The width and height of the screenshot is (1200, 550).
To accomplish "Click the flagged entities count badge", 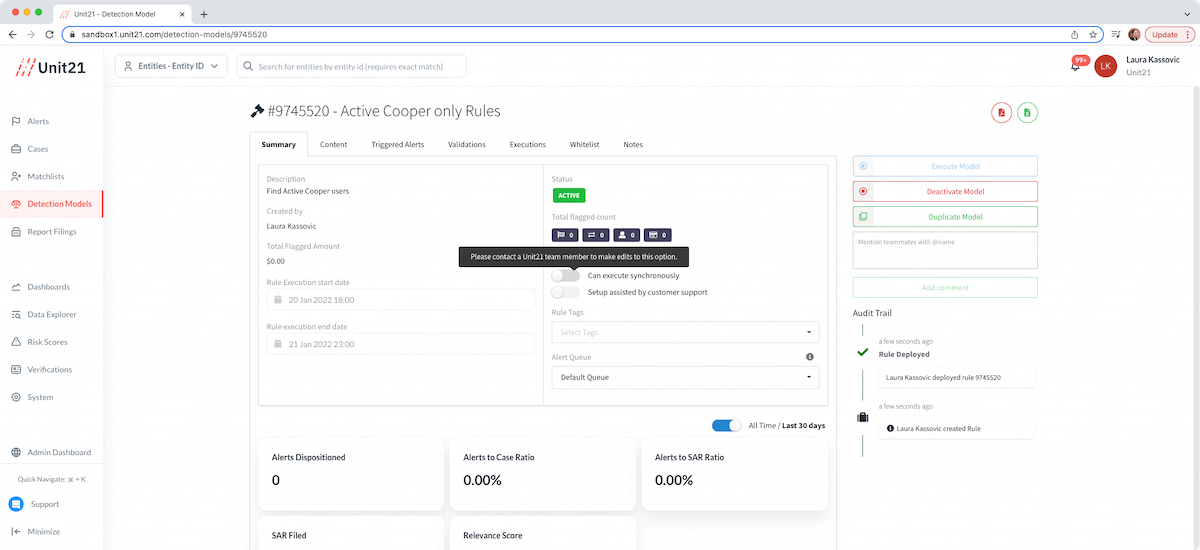I will tap(627, 235).
